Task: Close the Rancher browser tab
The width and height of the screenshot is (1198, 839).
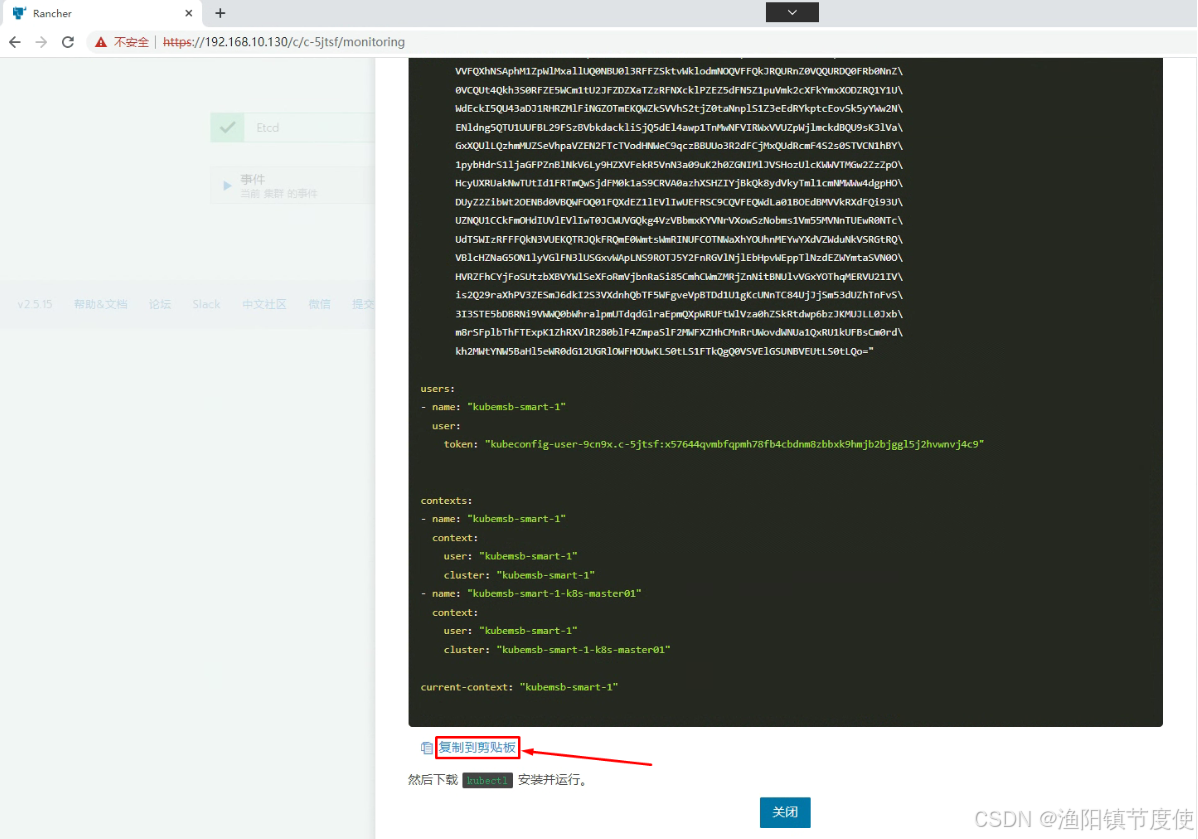Action: point(189,13)
